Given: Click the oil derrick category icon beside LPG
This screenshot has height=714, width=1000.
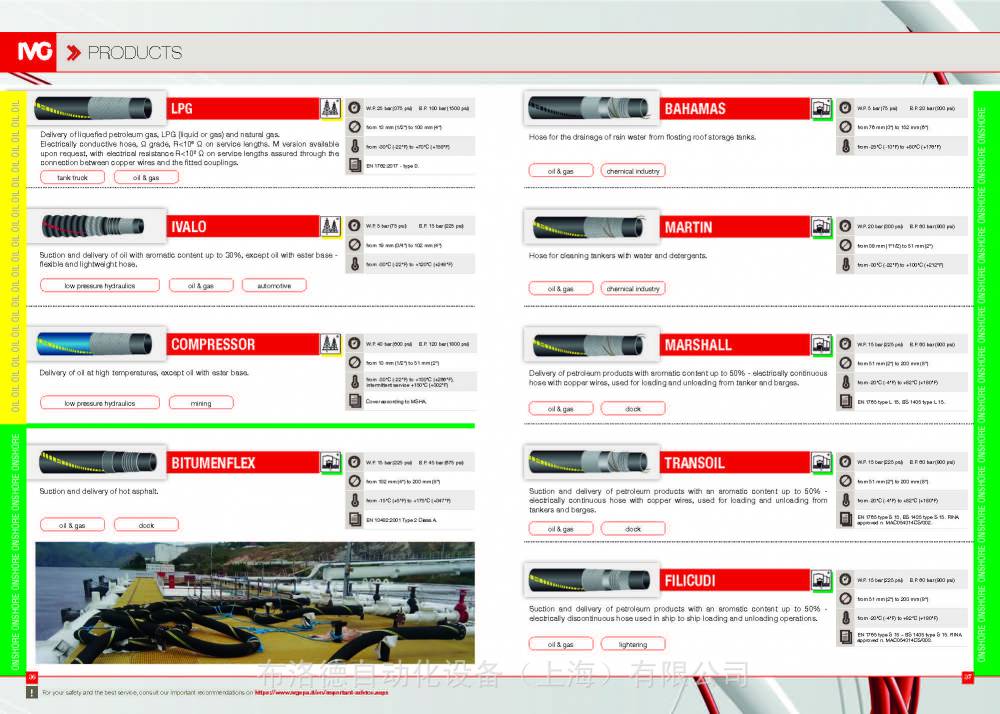Looking at the screenshot, I should click(329, 108).
